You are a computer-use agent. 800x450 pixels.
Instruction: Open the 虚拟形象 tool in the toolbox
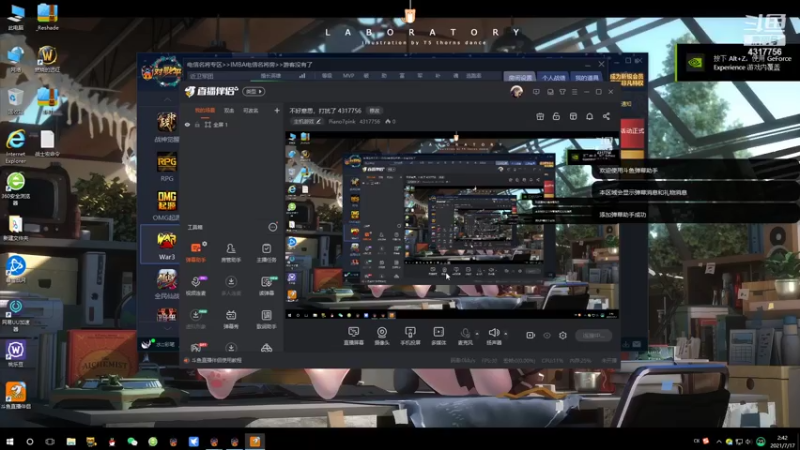click(x=196, y=319)
